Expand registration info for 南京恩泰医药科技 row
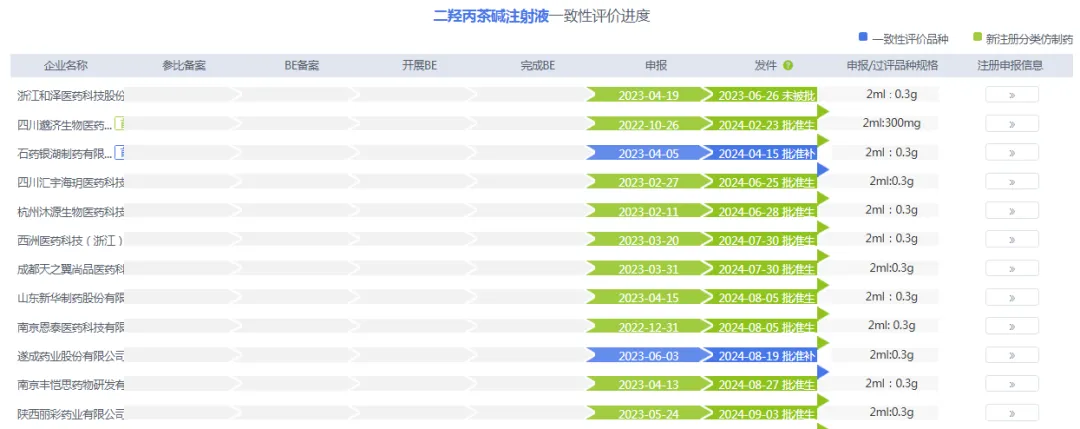This screenshot has width=1080, height=429. (1012, 326)
